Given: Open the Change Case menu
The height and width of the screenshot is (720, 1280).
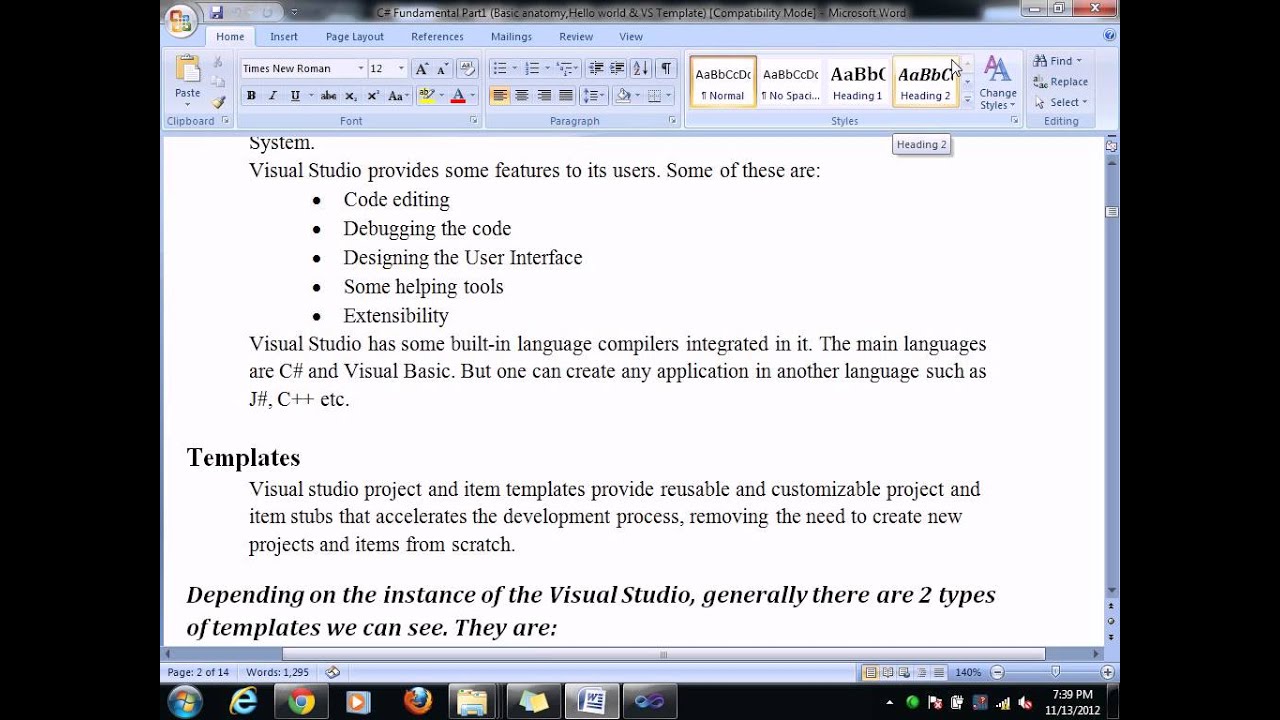Looking at the screenshot, I should [x=398, y=96].
